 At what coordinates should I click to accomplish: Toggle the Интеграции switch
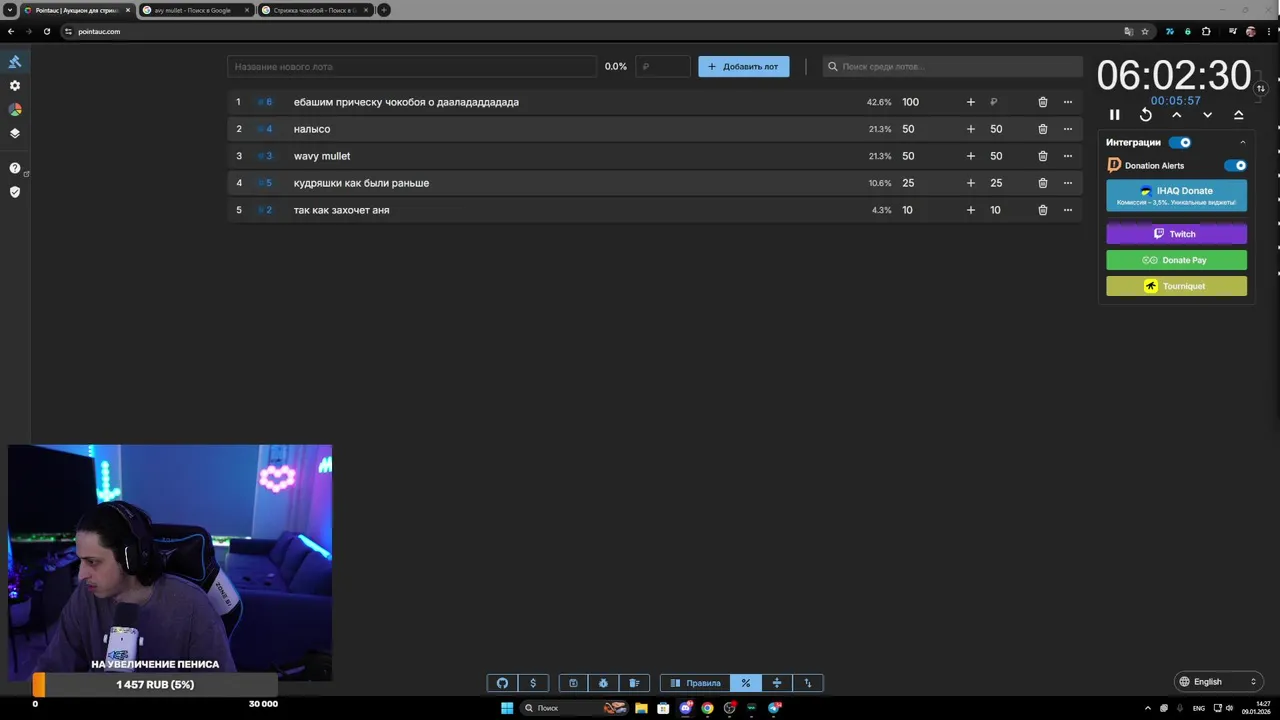point(1180,143)
